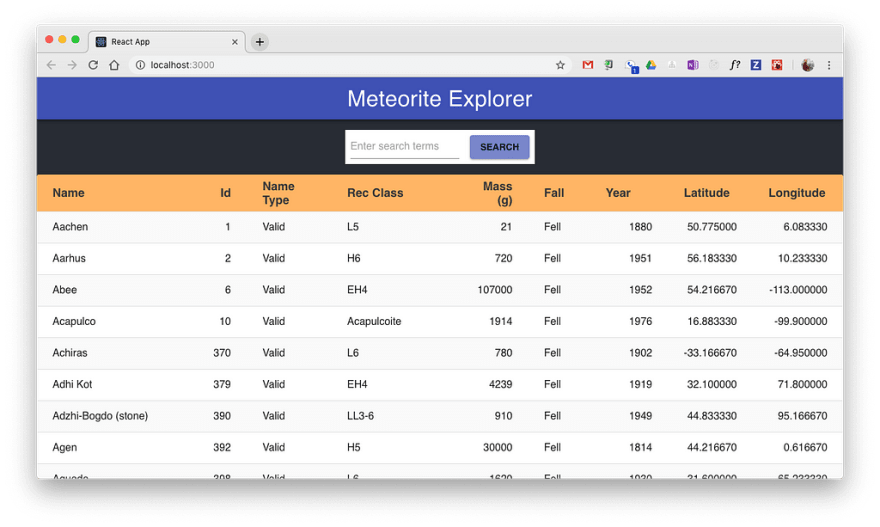Click the Longitude column header
The image size is (880, 527).
(797, 193)
